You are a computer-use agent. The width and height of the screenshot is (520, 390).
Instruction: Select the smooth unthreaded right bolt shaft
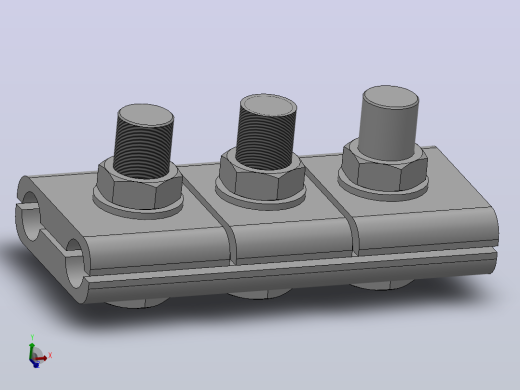(388, 123)
